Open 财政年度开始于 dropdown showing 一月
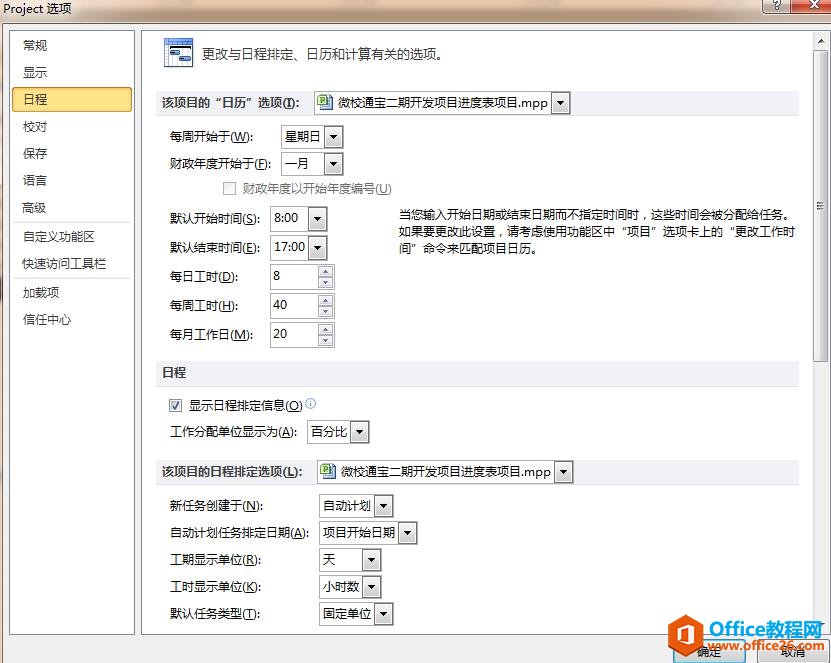This screenshot has width=831, height=663. click(333, 164)
